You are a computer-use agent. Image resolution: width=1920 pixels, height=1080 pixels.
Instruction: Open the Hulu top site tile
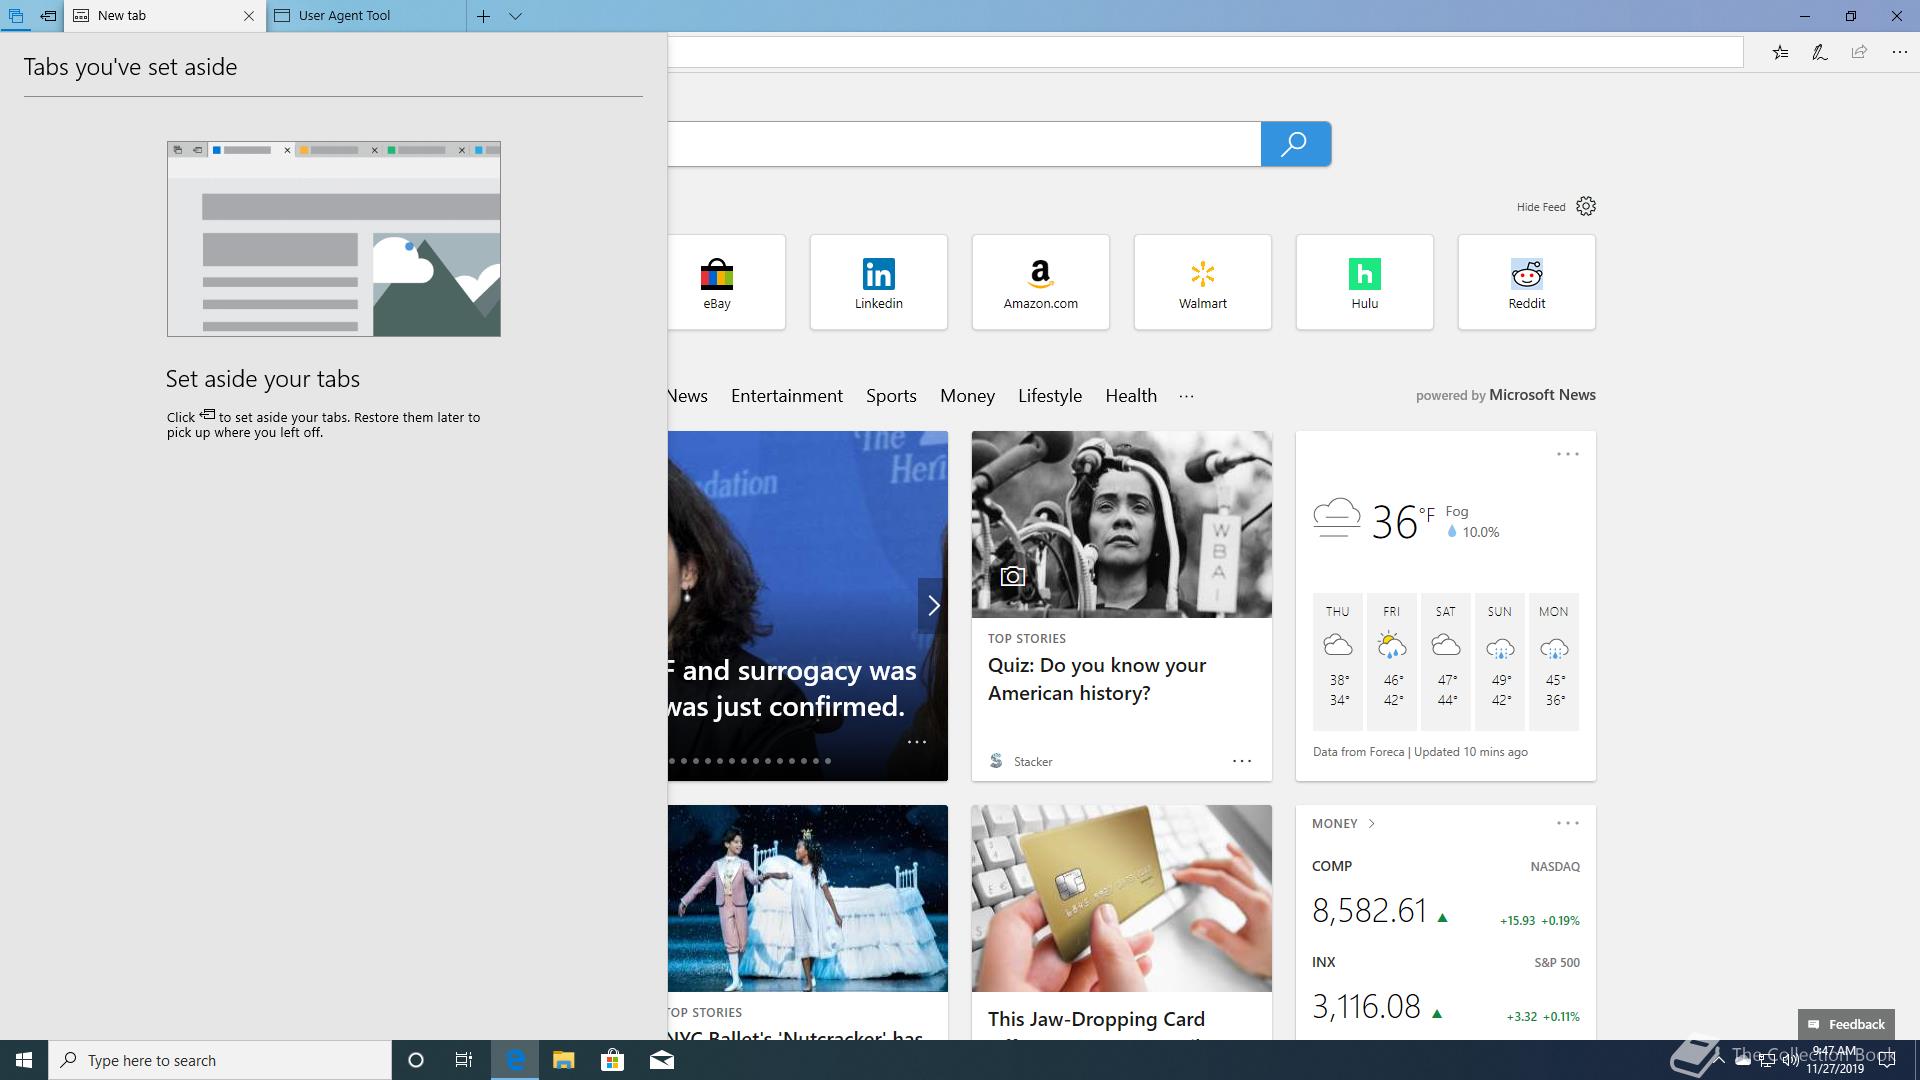(x=1365, y=282)
